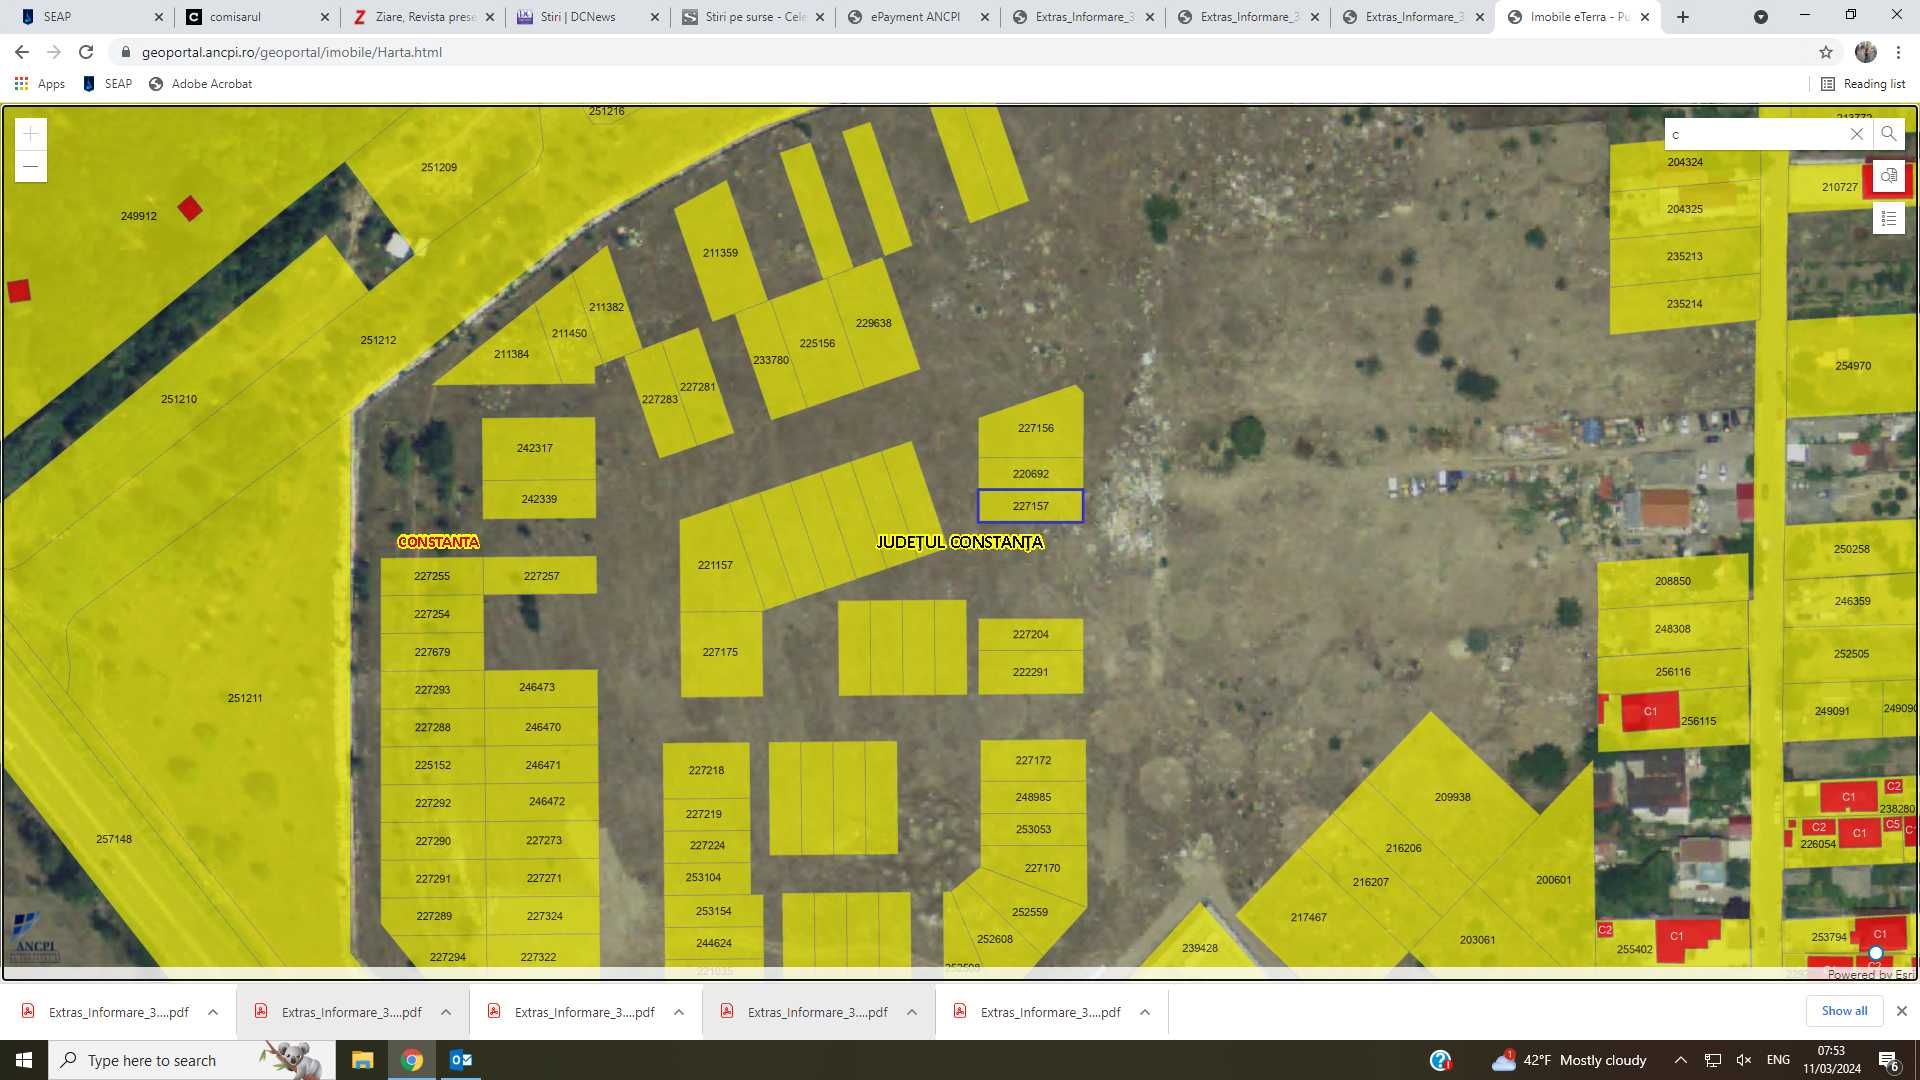This screenshot has width=1920, height=1080.
Task: Close the comisarul tab
Action: 324,17
